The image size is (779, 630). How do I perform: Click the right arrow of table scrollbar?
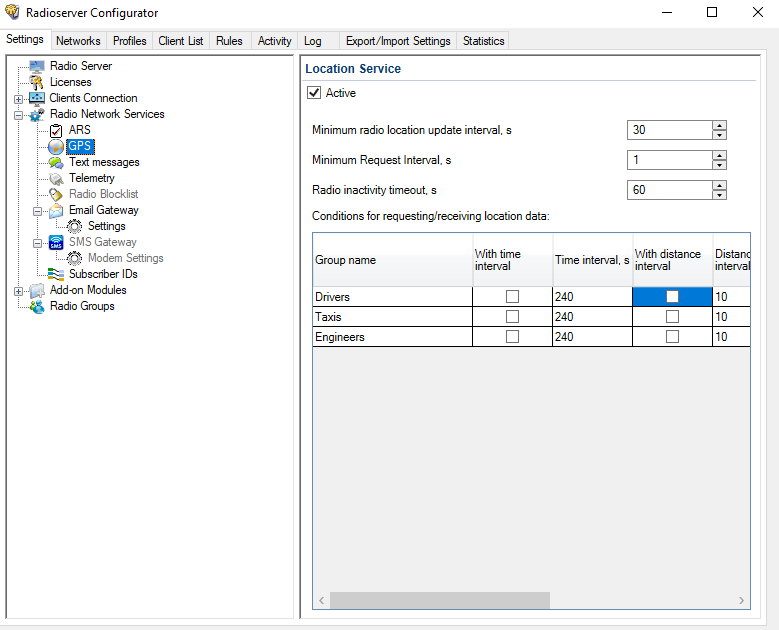coord(741,600)
